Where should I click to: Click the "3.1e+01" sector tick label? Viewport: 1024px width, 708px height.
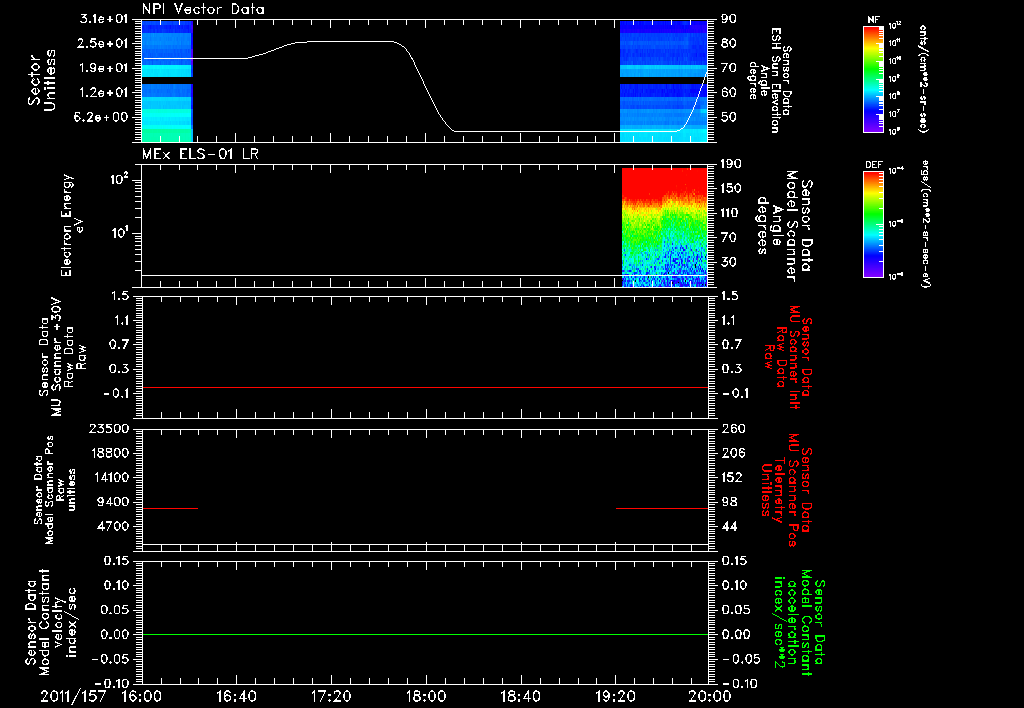click(x=104, y=19)
